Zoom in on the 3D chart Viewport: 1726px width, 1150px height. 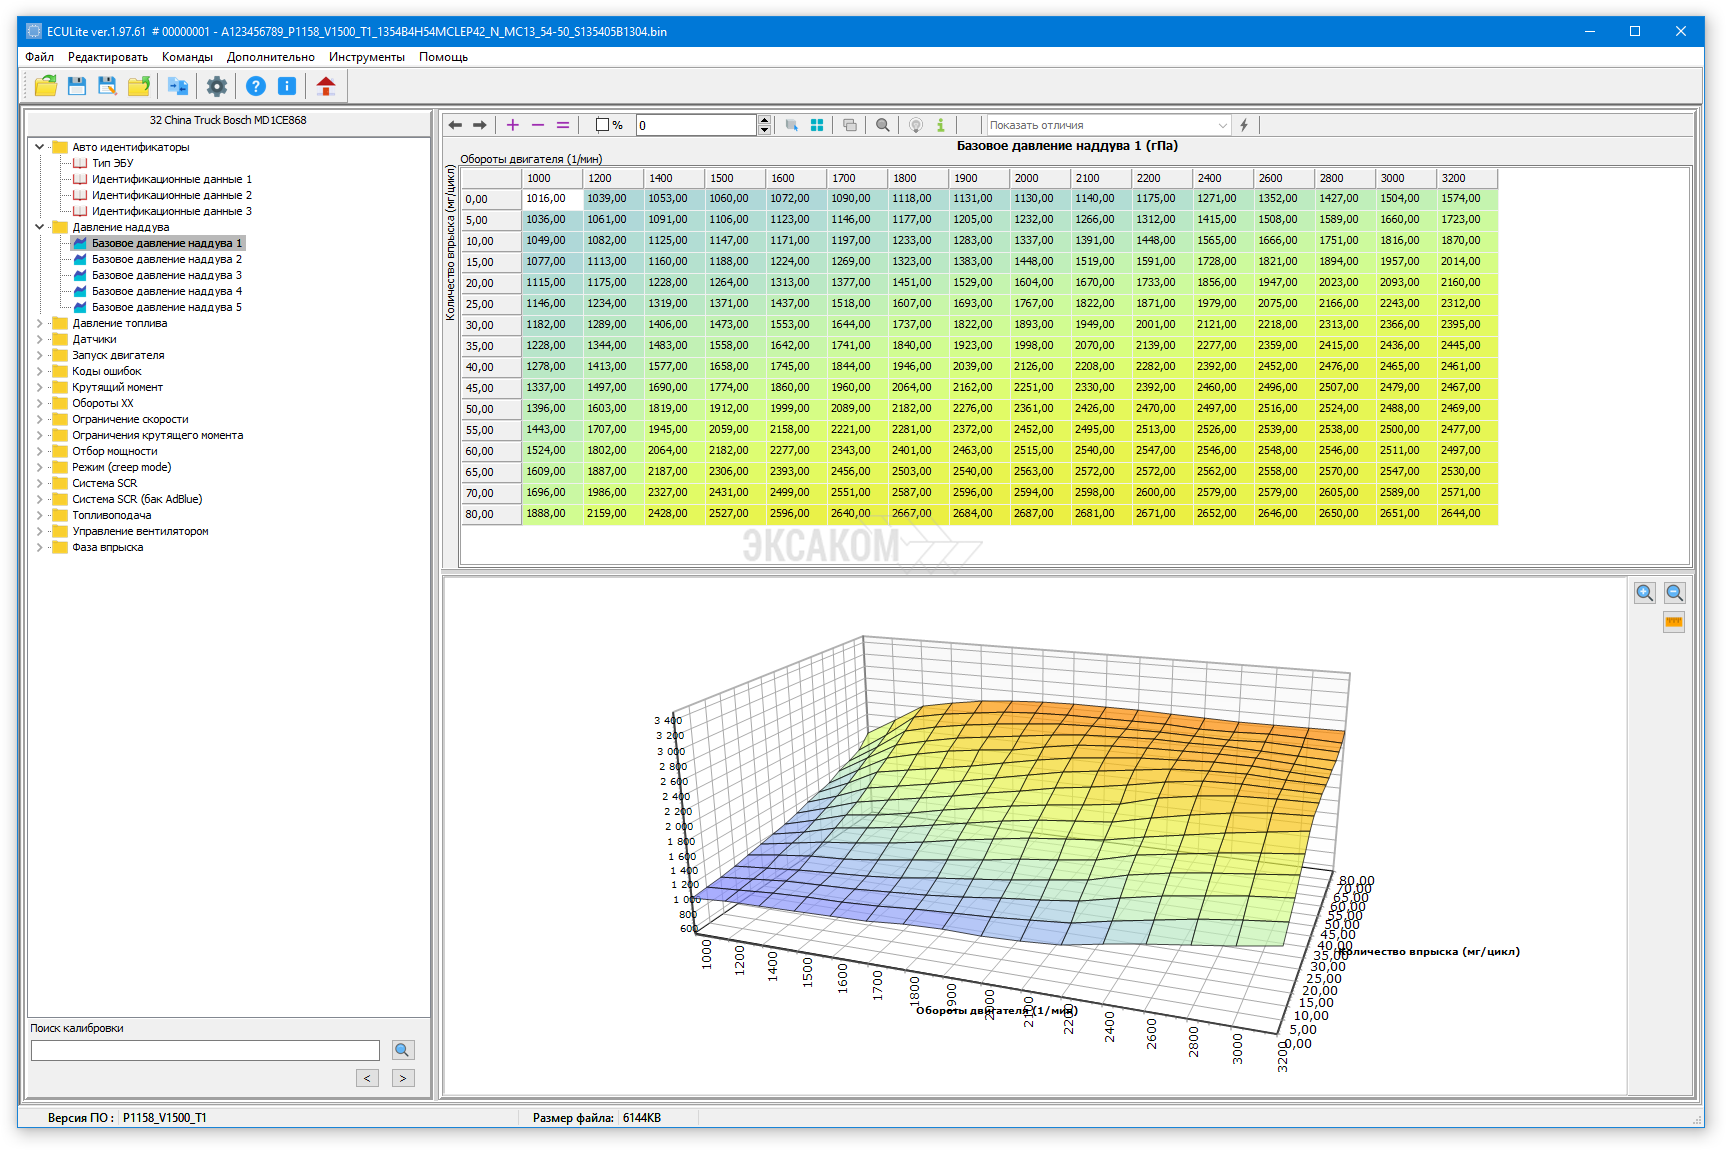click(x=1645, y=593)
